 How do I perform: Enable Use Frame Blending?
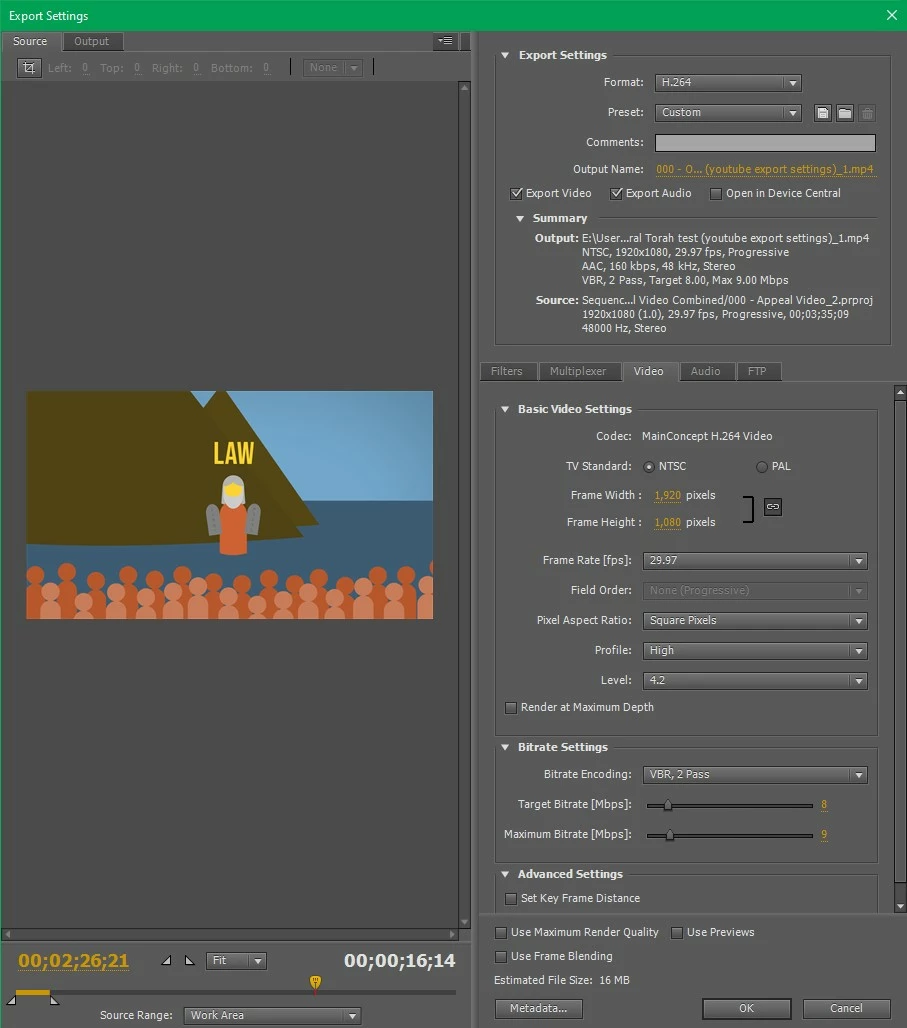501,957
